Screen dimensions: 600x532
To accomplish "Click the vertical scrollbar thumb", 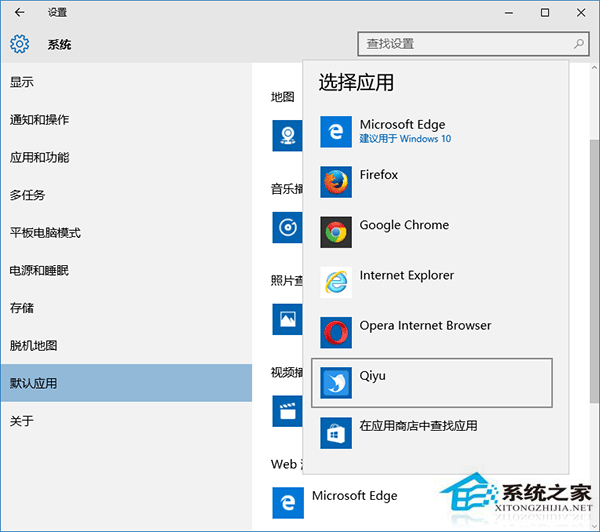I will [594, 271].
